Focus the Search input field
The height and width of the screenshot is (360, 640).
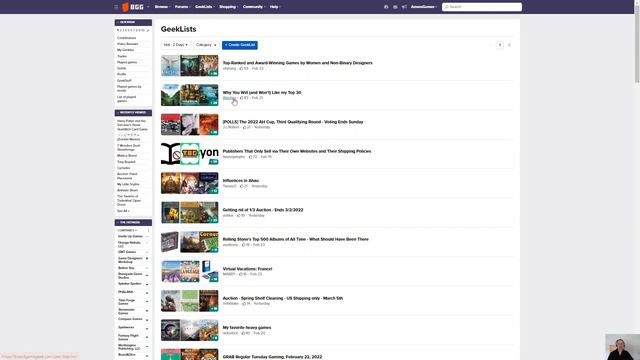pos(482,7)
